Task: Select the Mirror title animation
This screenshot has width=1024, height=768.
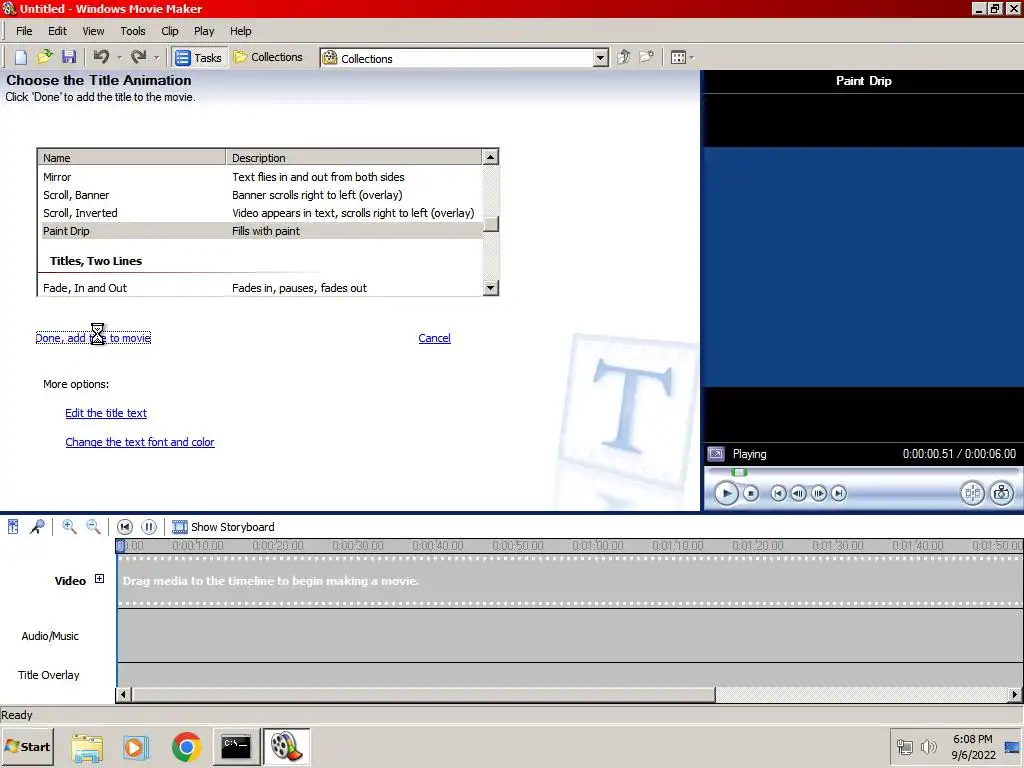Action: (260, 177)
